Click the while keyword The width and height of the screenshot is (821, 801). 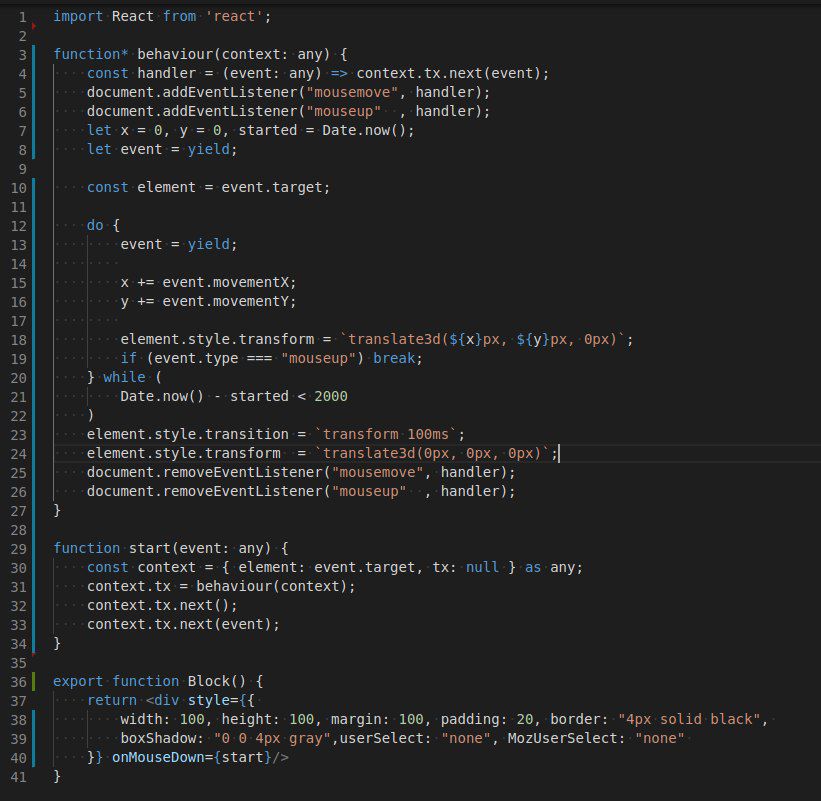[x=124, y=377]
